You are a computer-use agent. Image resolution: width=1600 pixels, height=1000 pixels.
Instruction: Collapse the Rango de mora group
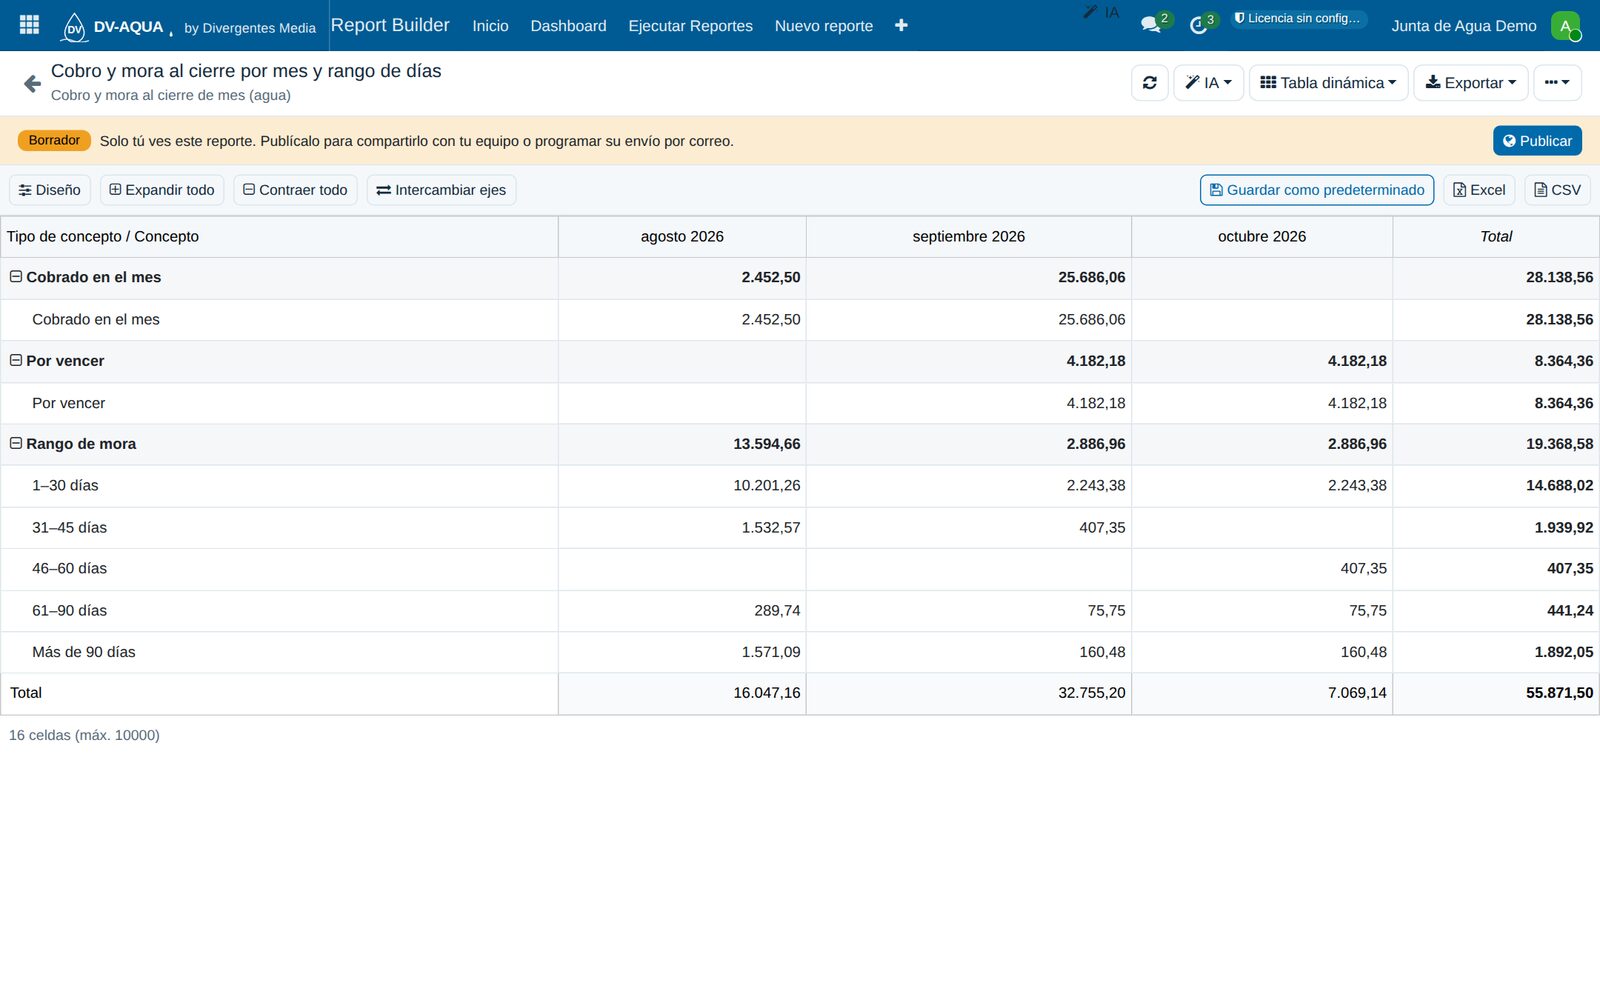coord(16,443)
